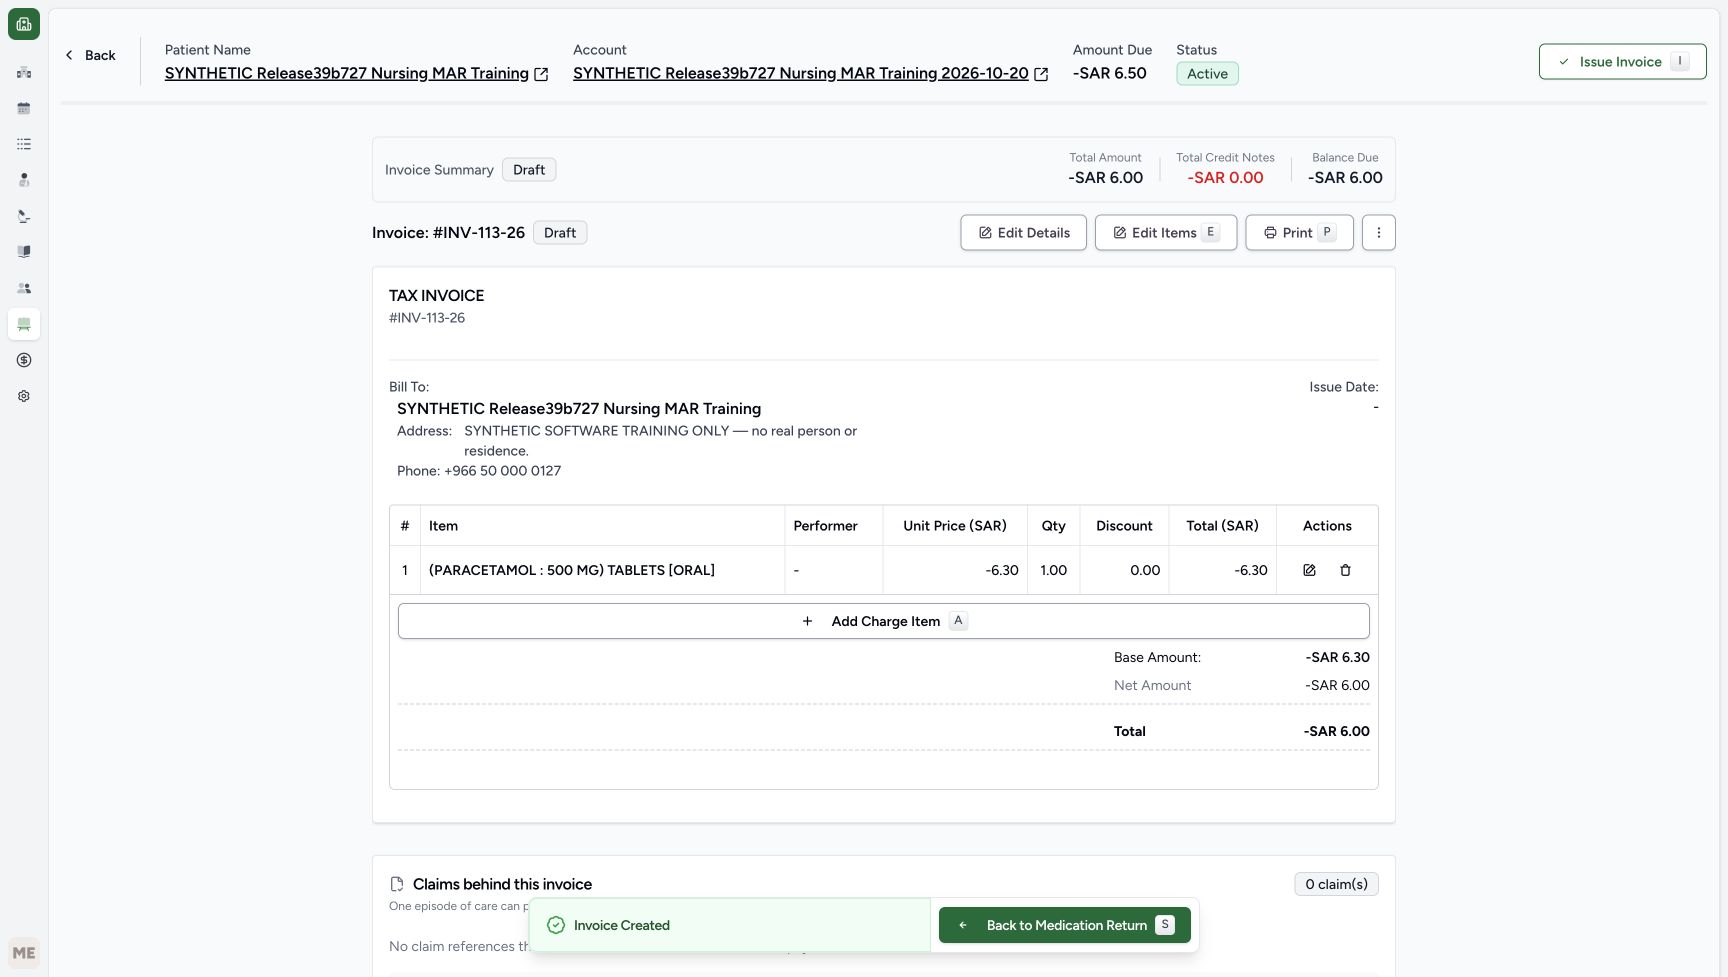
Task: Click the Issue Invoice button
Action: point(1622,62)
